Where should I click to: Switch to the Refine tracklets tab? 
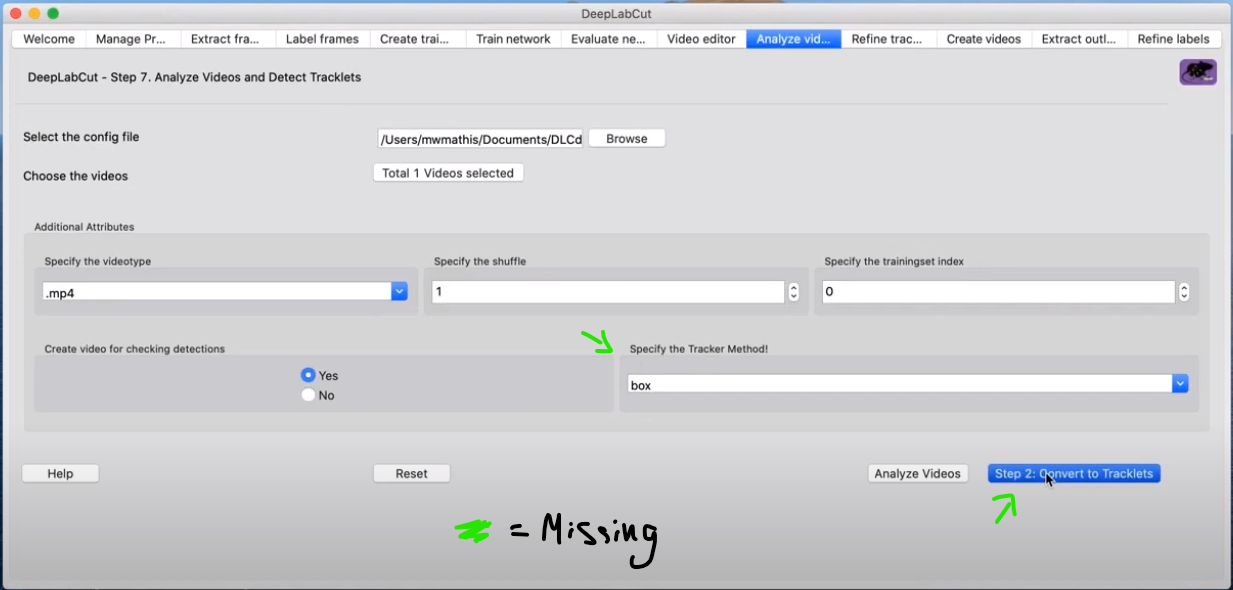(x=888, y=39)
